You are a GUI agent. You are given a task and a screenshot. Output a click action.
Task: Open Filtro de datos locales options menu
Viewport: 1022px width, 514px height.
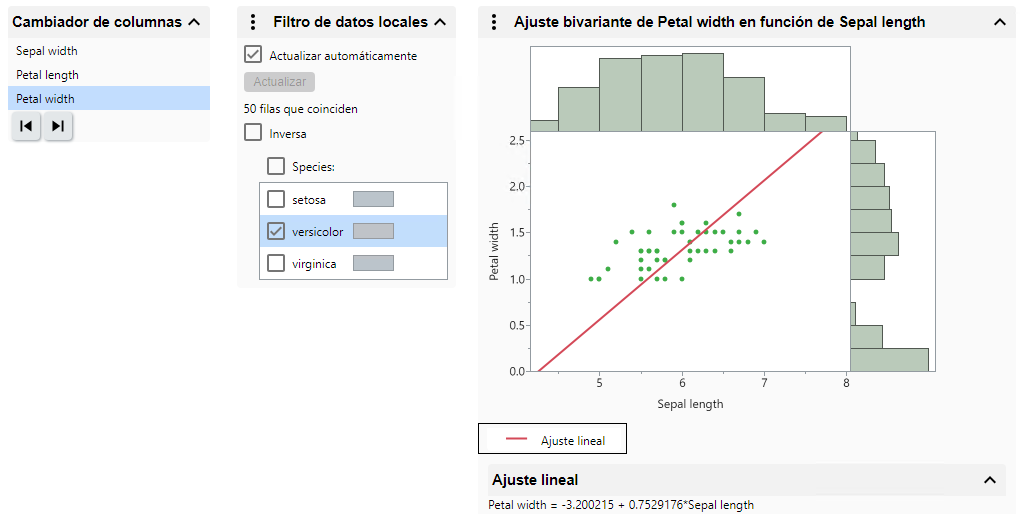(x=253, y=22)
